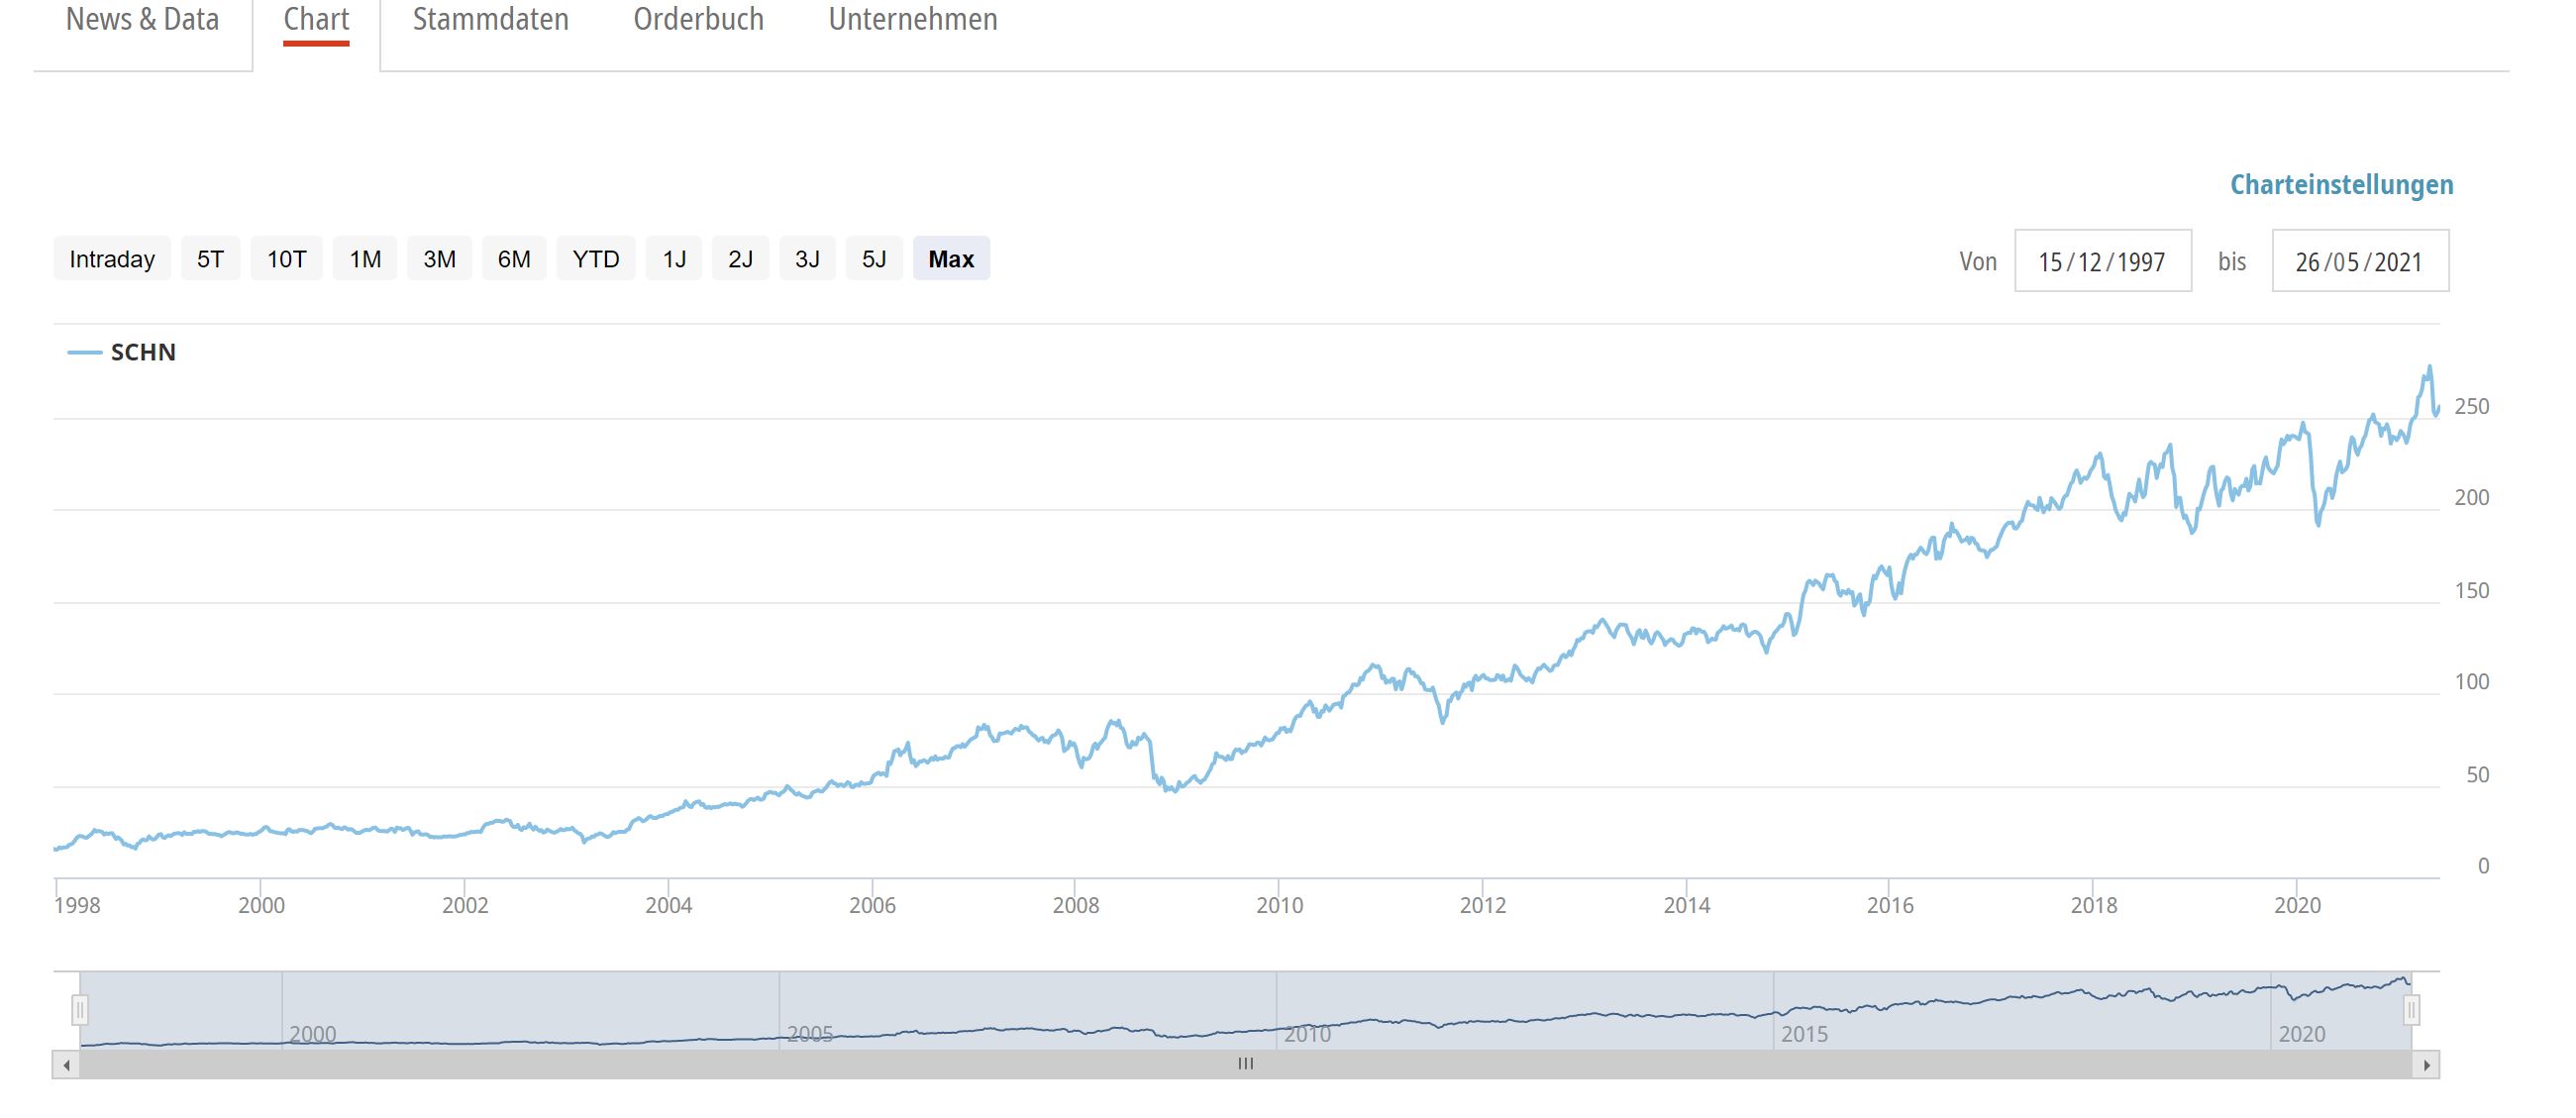Select the 6M range button
This screenshot has width=2576, height=1118.
pos(514,259)
